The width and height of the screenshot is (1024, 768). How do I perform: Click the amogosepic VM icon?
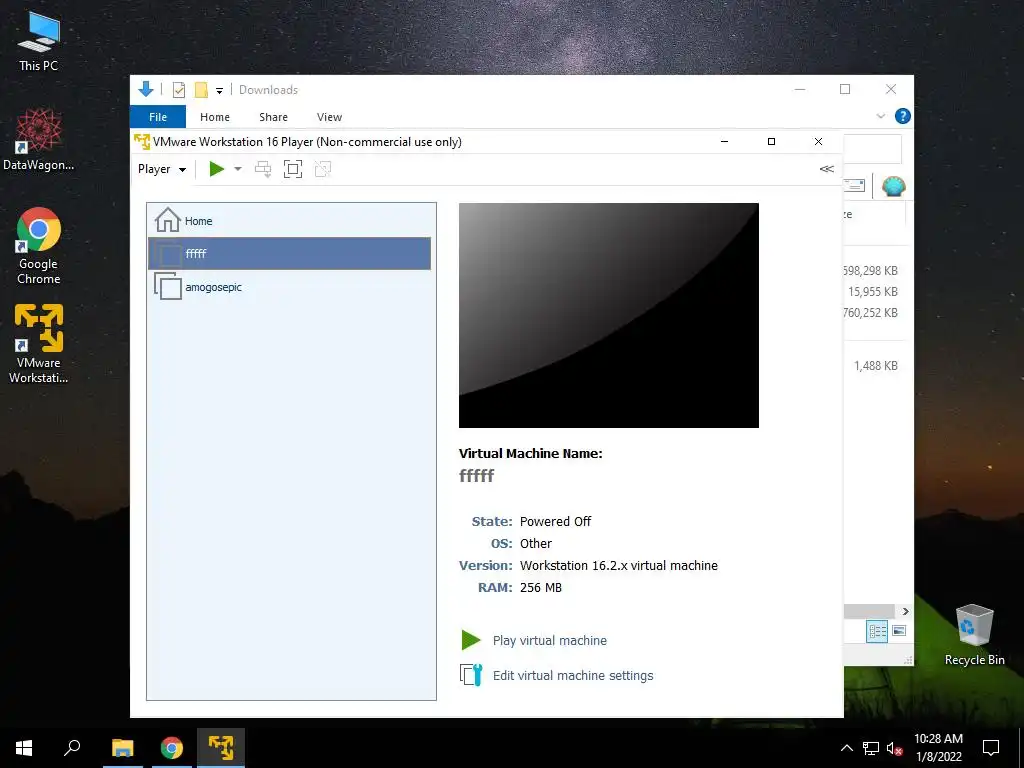point(168,286)
